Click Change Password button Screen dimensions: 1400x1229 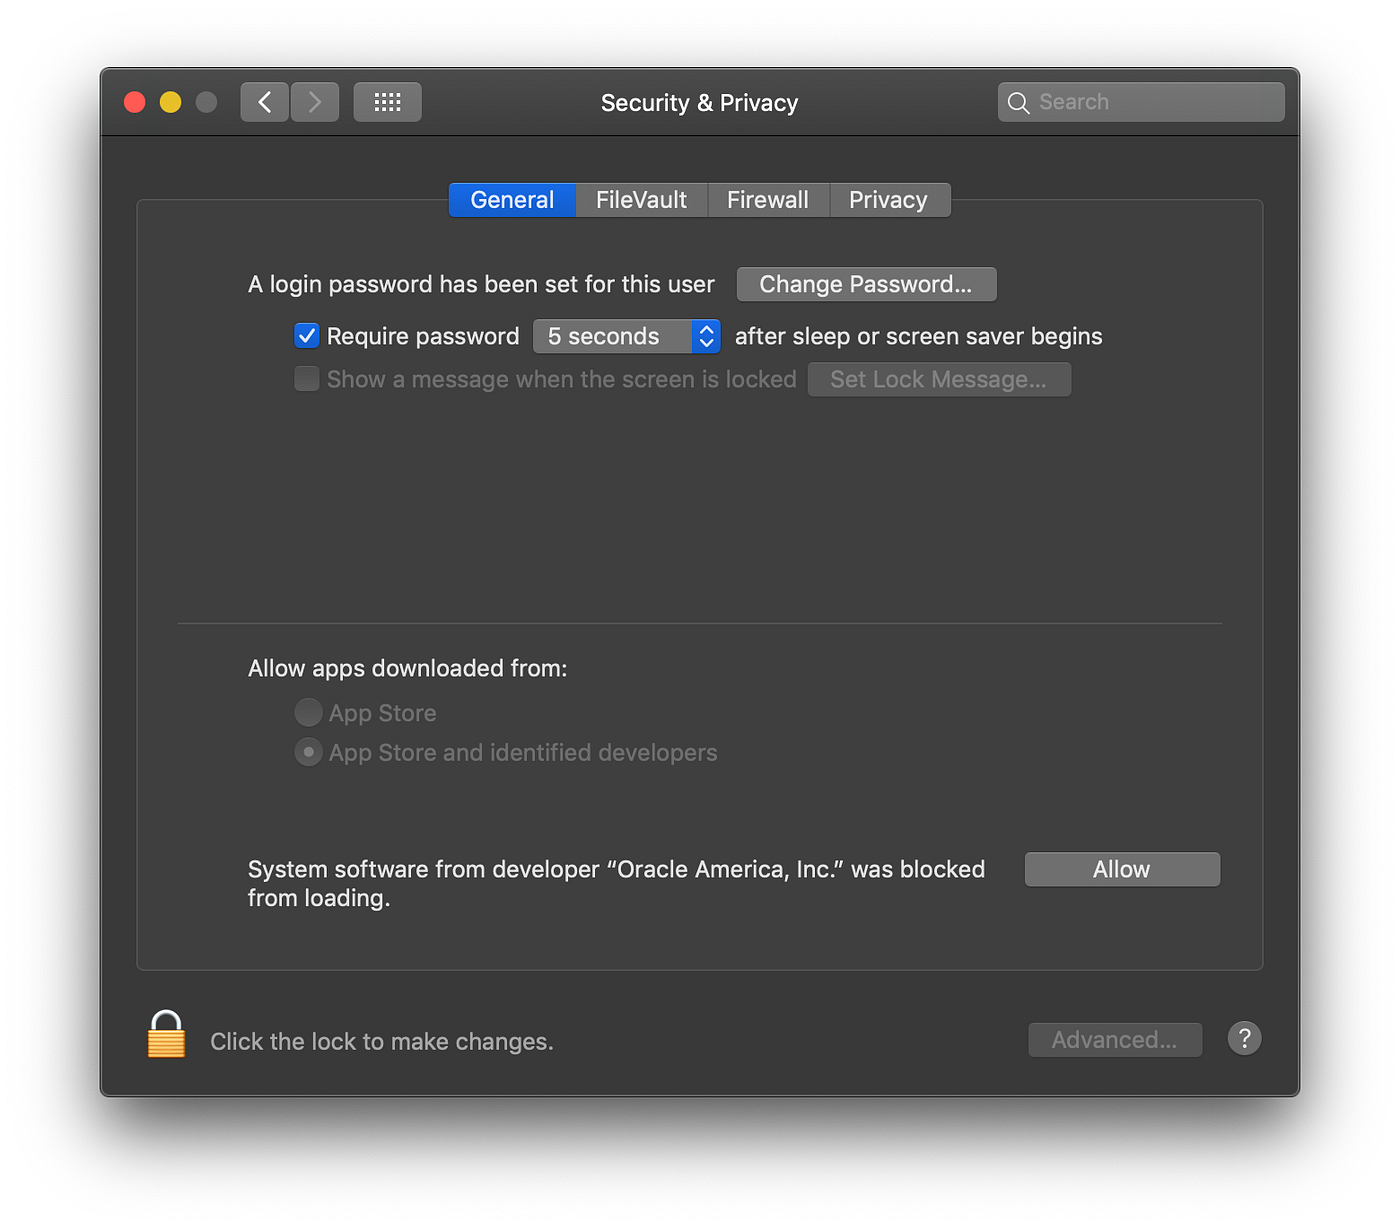866,284
